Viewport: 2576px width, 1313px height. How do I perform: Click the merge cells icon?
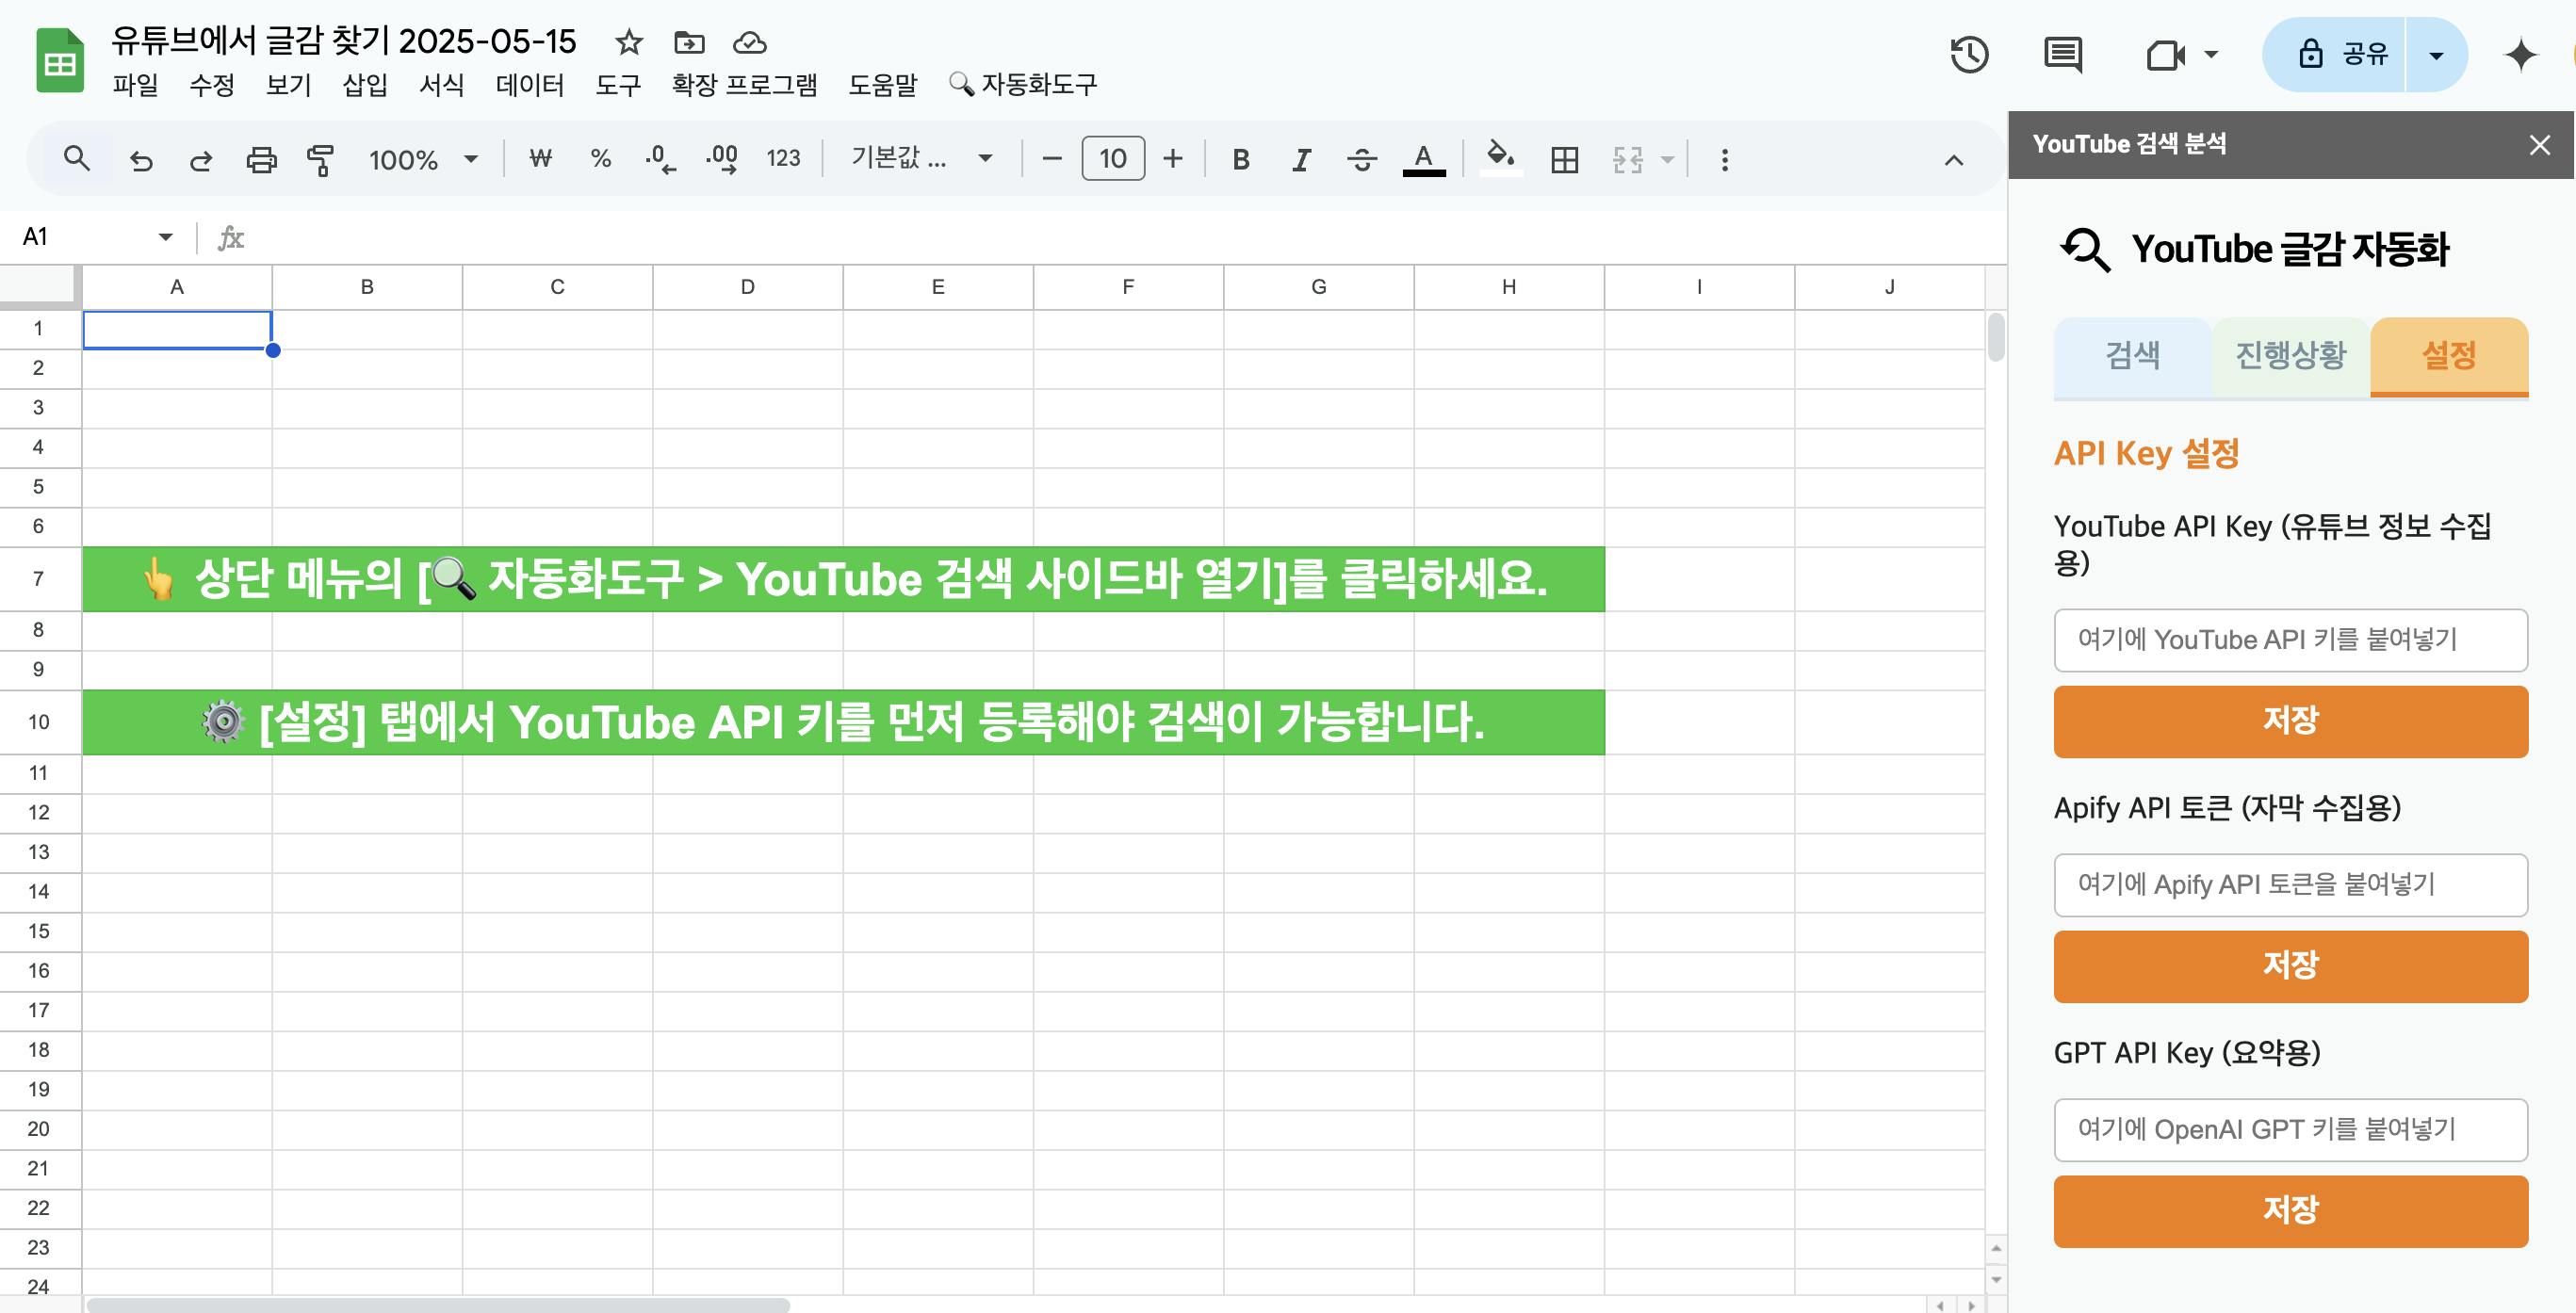click(x=1628, y=159)
